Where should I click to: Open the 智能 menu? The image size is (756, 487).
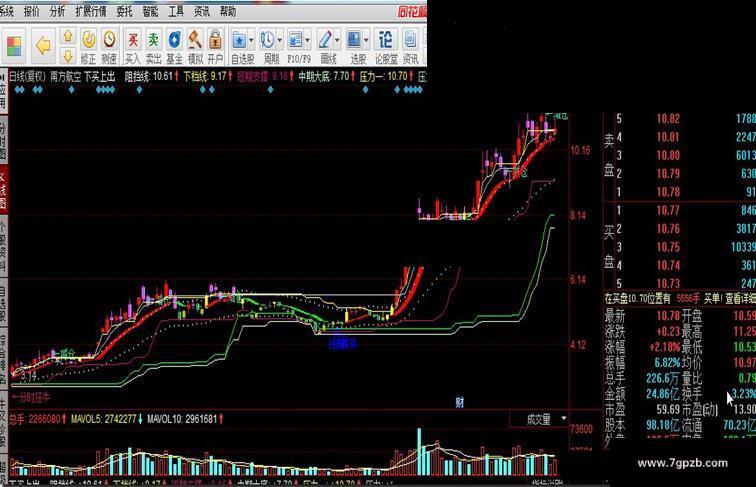pos(150,11)
